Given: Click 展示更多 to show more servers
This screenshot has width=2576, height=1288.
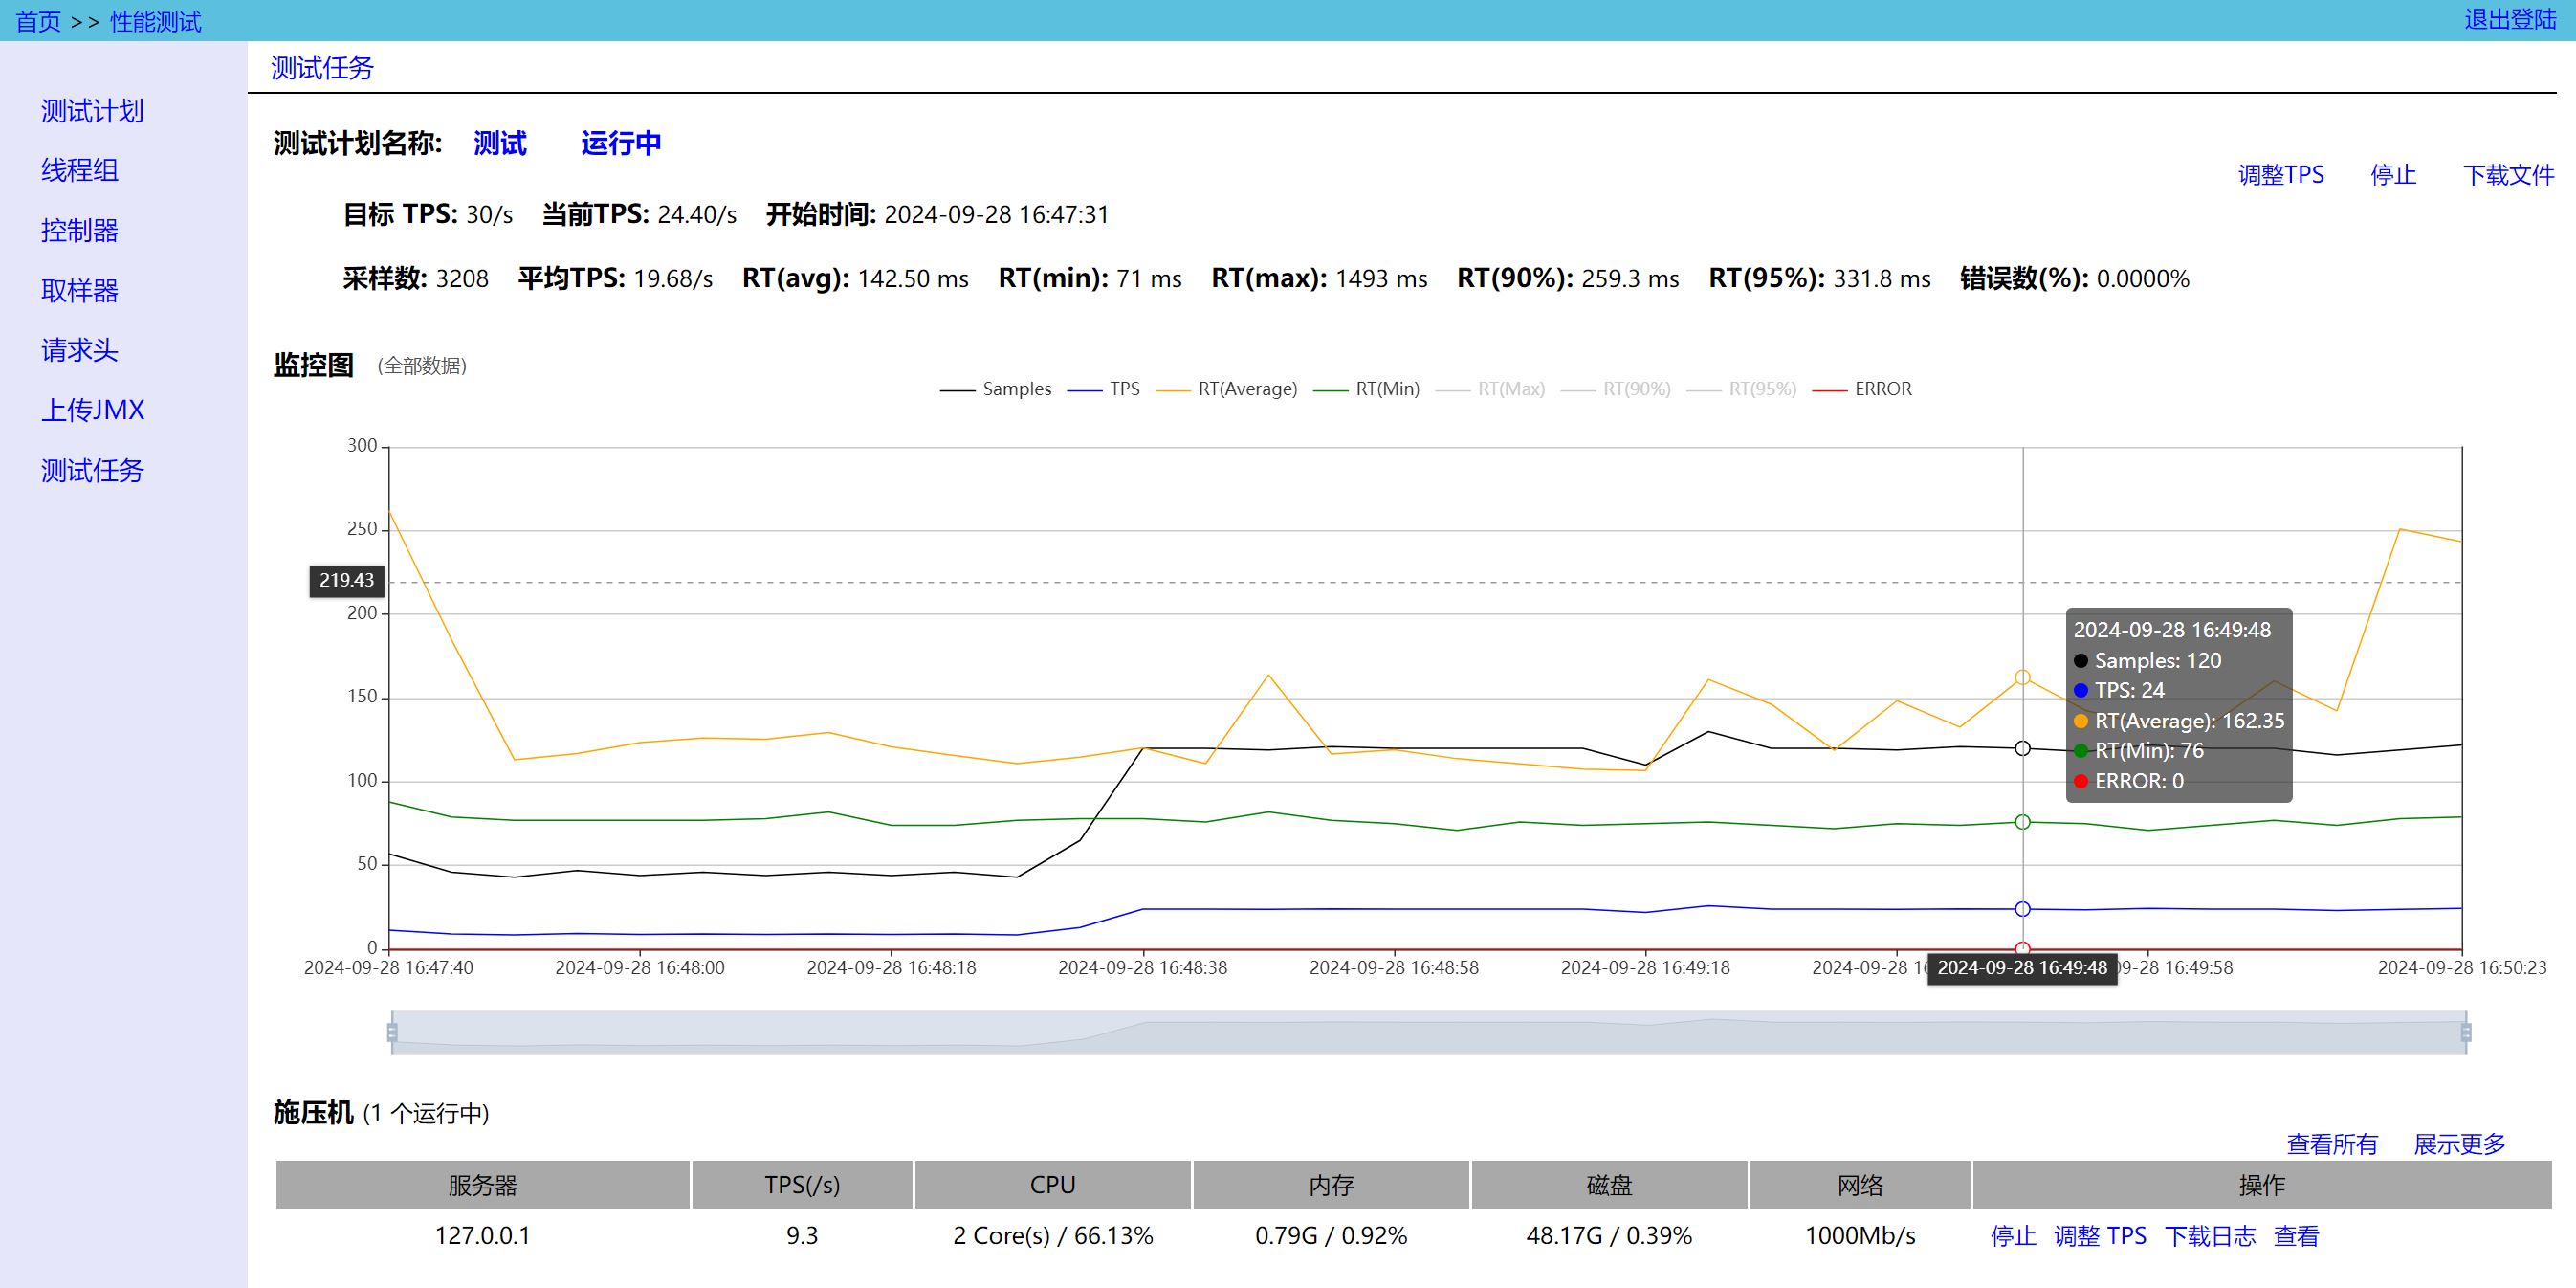Looking at the screenshot, I should [2459, 1144].
